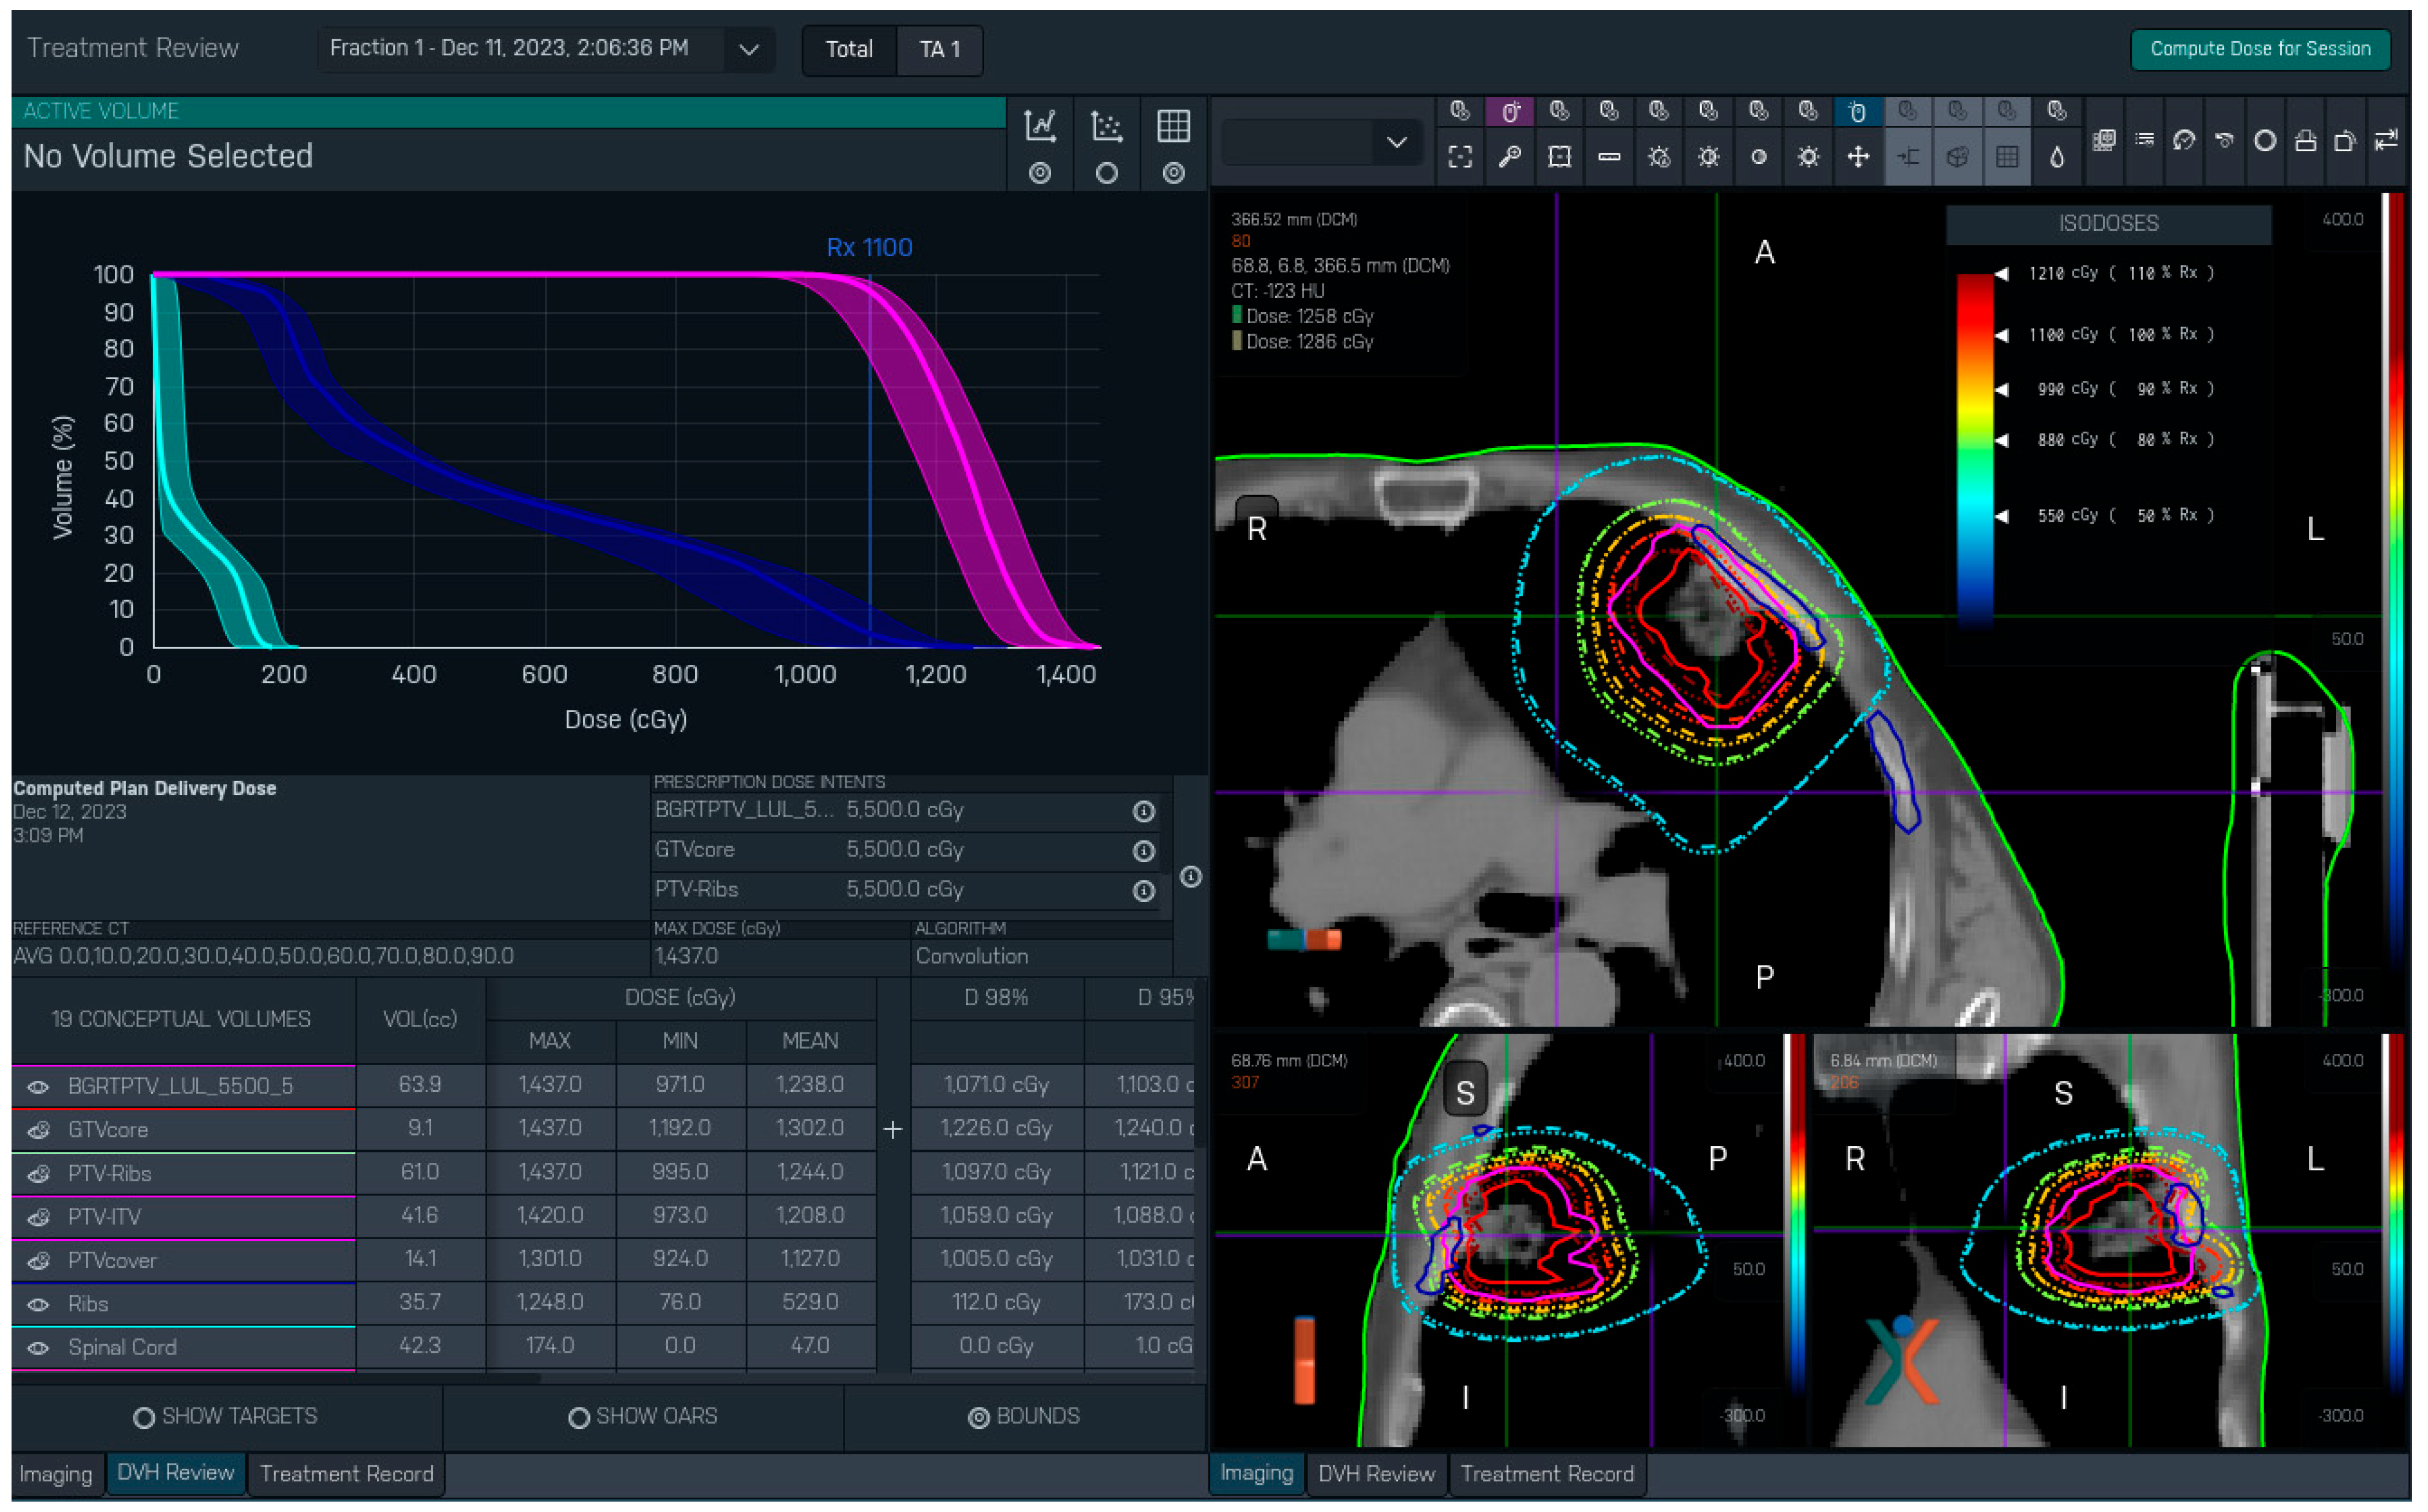The width and height of the screenshot is (2428, 1512).
Task: Expand the empty image toolbar dropdown
Action: click(x=1396, y=143)
